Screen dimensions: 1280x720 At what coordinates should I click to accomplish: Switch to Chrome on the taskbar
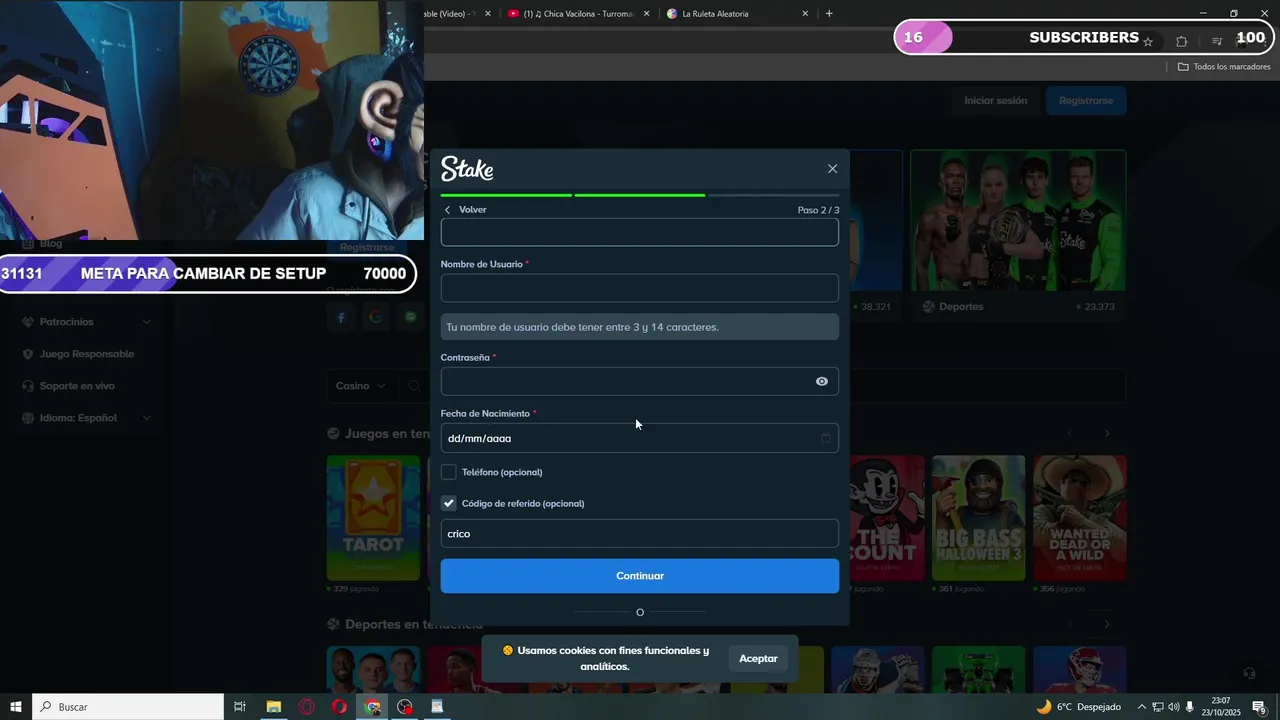tap(372, 707)
